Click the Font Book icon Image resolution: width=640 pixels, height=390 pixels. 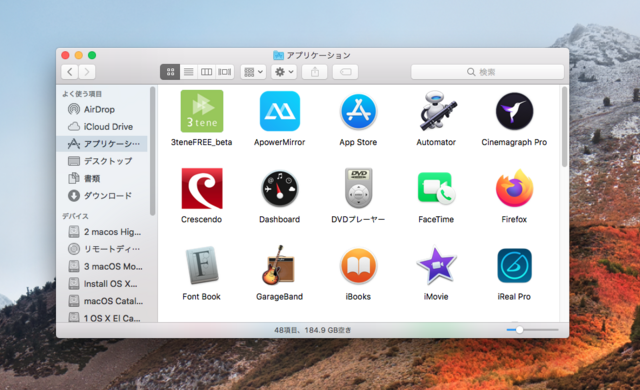202,266
